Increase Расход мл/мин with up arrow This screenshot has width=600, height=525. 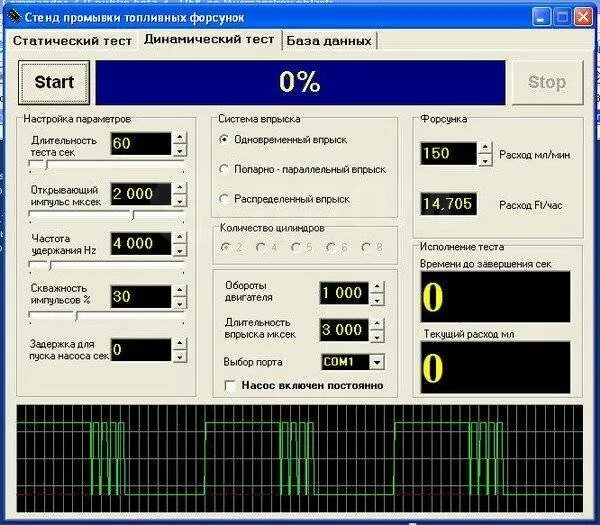click(485, 148)
